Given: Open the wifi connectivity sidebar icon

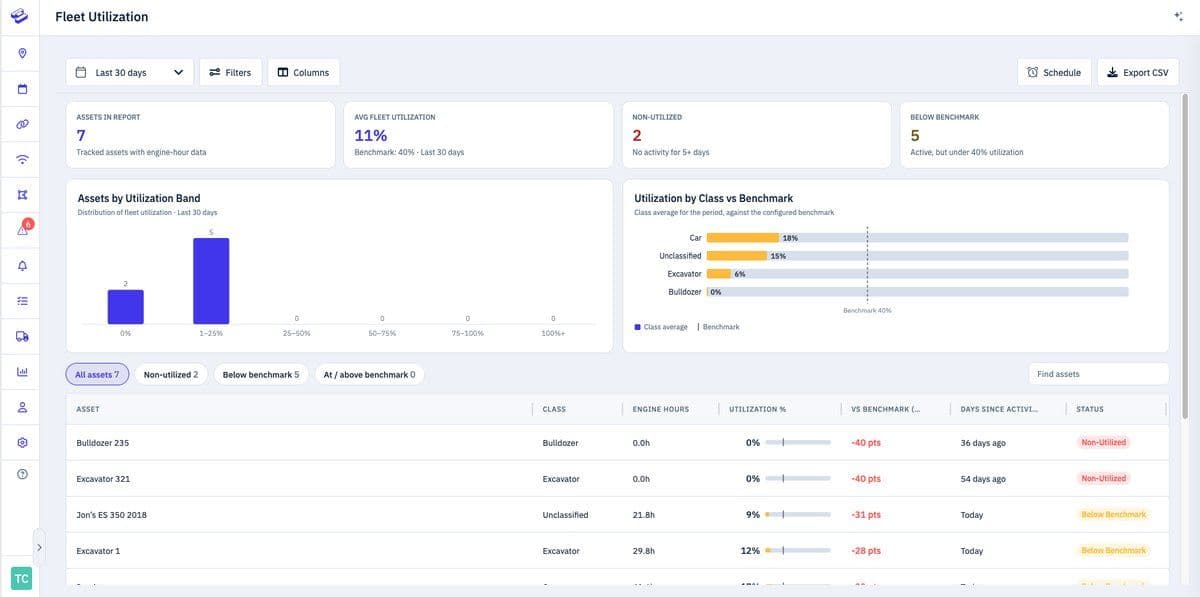Looking at the screenshot, I should click(22, 159).
